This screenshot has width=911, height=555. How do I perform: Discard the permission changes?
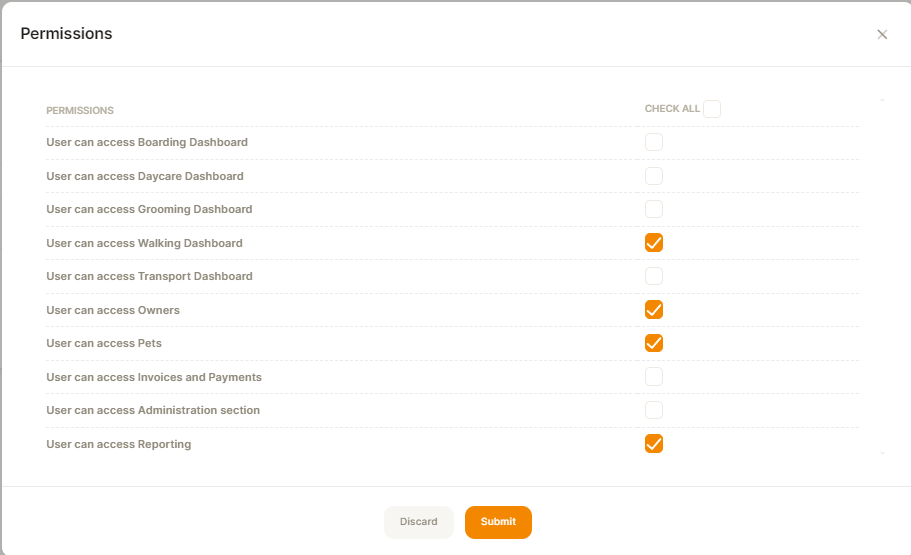pyautogui.click(x=418, y=522)
